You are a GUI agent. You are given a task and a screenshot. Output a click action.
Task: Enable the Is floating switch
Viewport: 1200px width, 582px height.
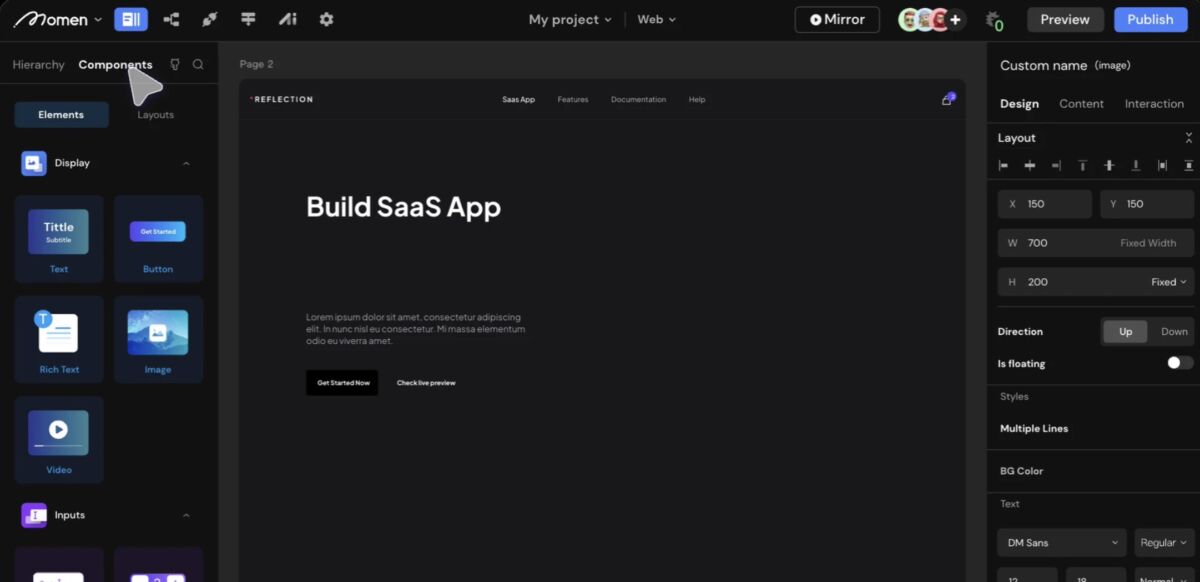[x=1180, y=363]
